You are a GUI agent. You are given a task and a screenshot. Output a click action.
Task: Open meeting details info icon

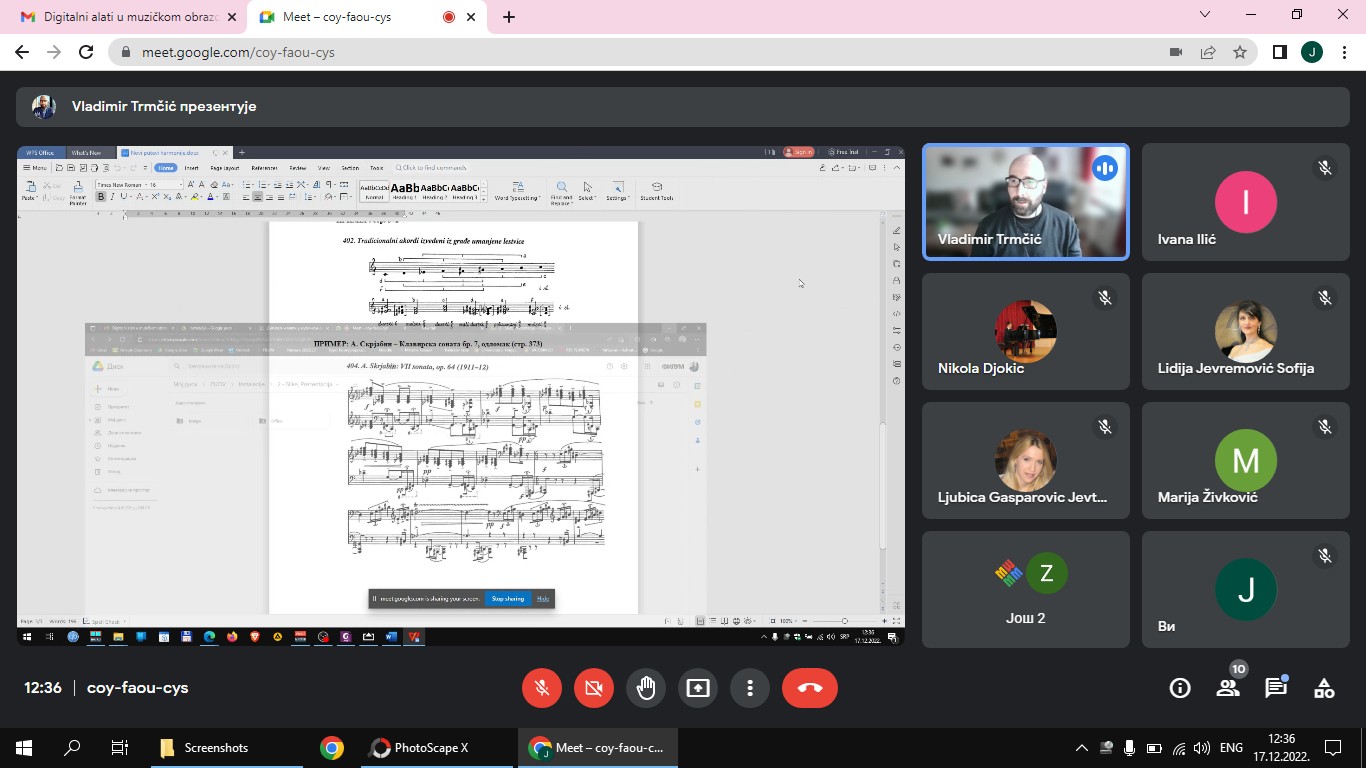pos(1180,688)
